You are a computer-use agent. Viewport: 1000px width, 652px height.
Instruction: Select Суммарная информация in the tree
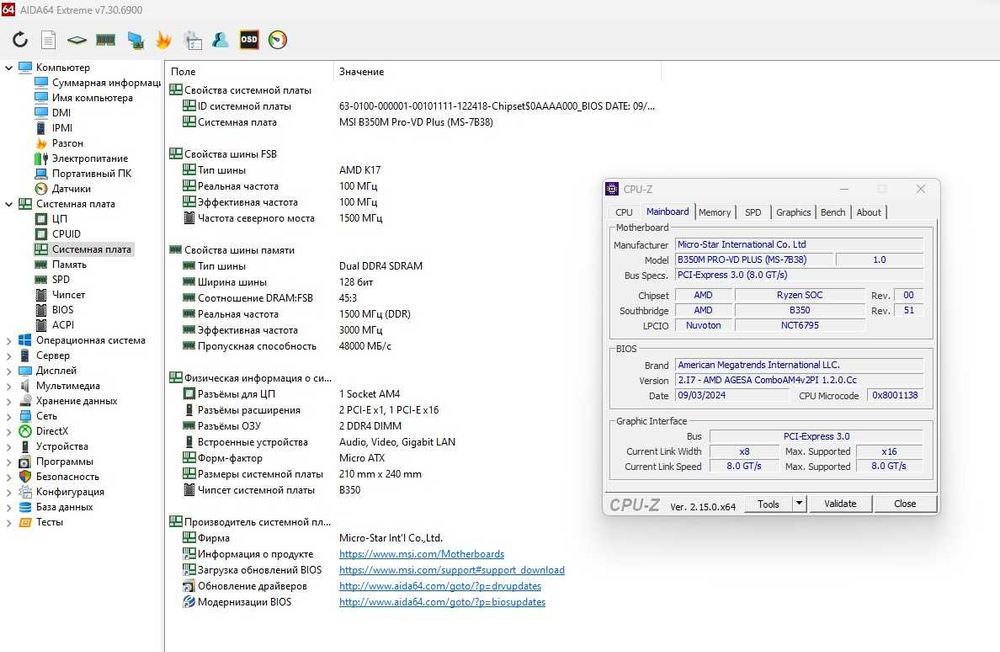98,82
